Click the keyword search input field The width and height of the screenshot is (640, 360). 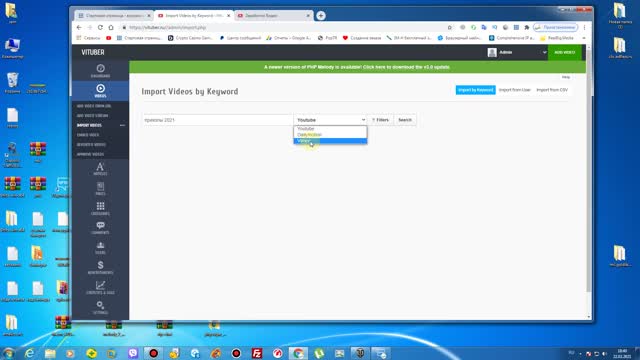pyautogui.click(x=218, y=120)
